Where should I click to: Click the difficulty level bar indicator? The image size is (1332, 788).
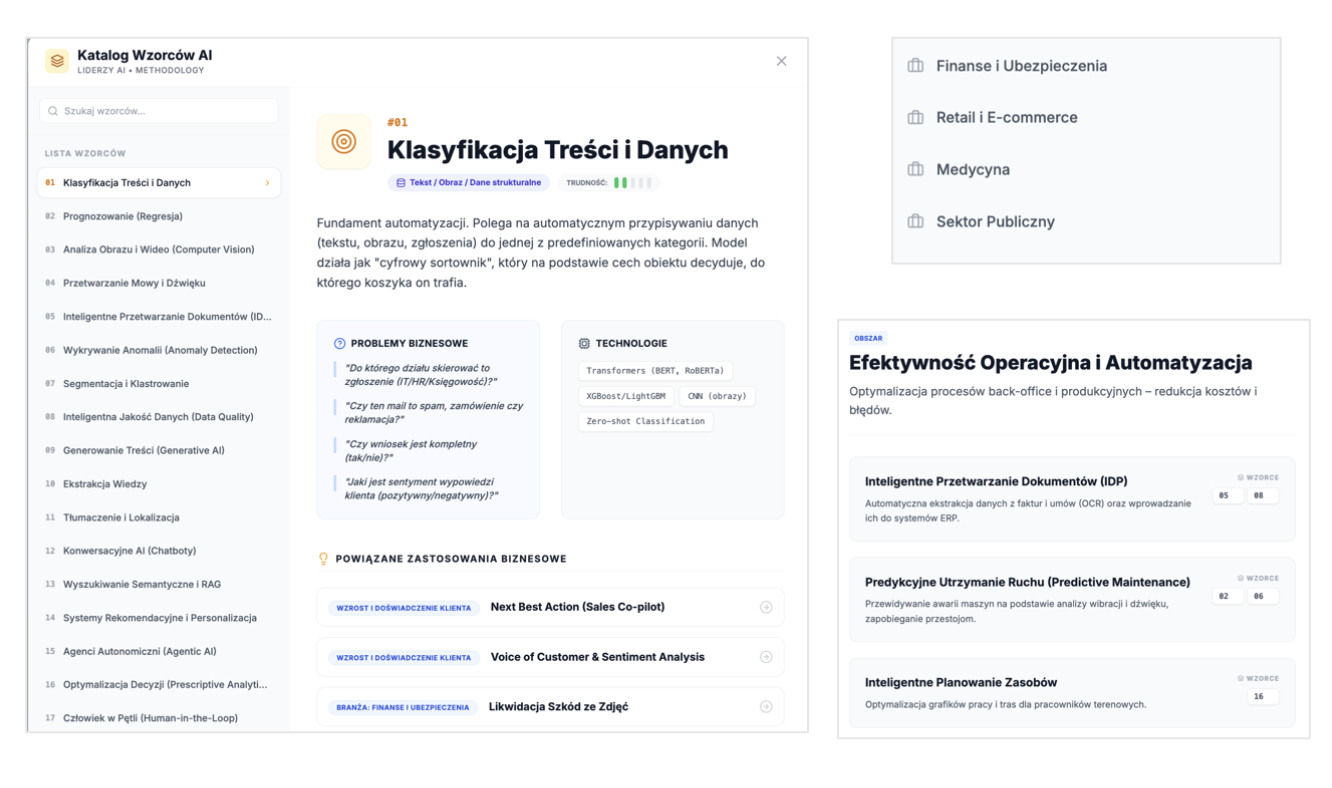[x=632, y=183]
